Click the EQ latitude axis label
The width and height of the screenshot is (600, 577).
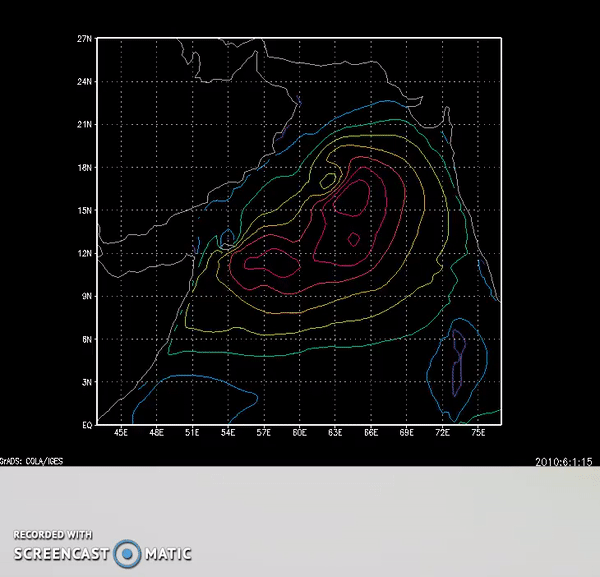[87, 425]
